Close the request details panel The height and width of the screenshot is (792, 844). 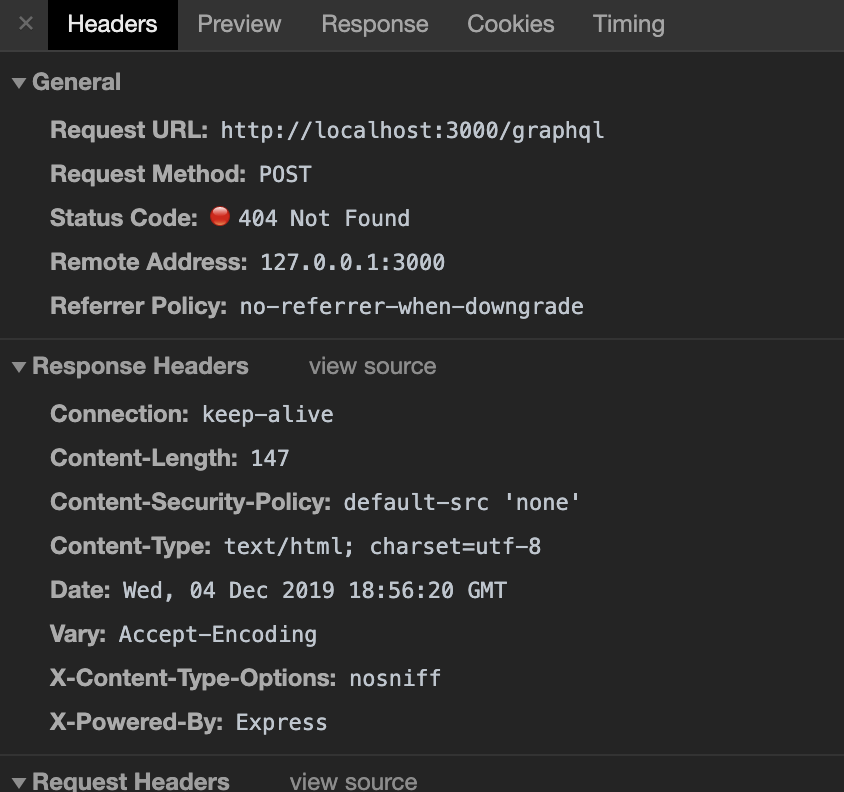26,24
